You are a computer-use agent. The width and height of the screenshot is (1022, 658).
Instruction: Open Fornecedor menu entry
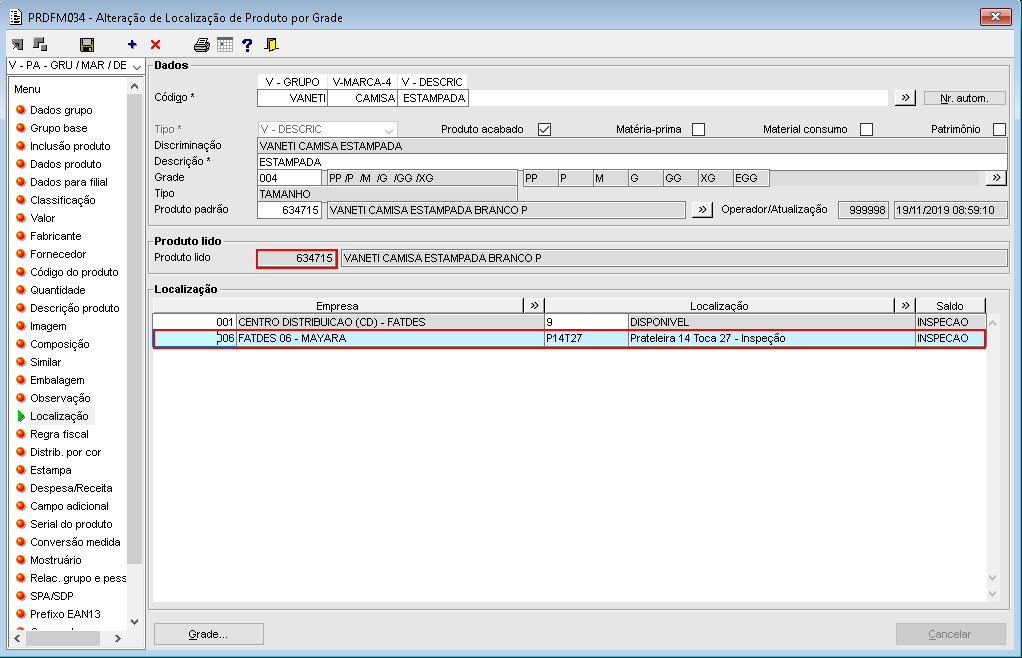click(x=58, y=254)
